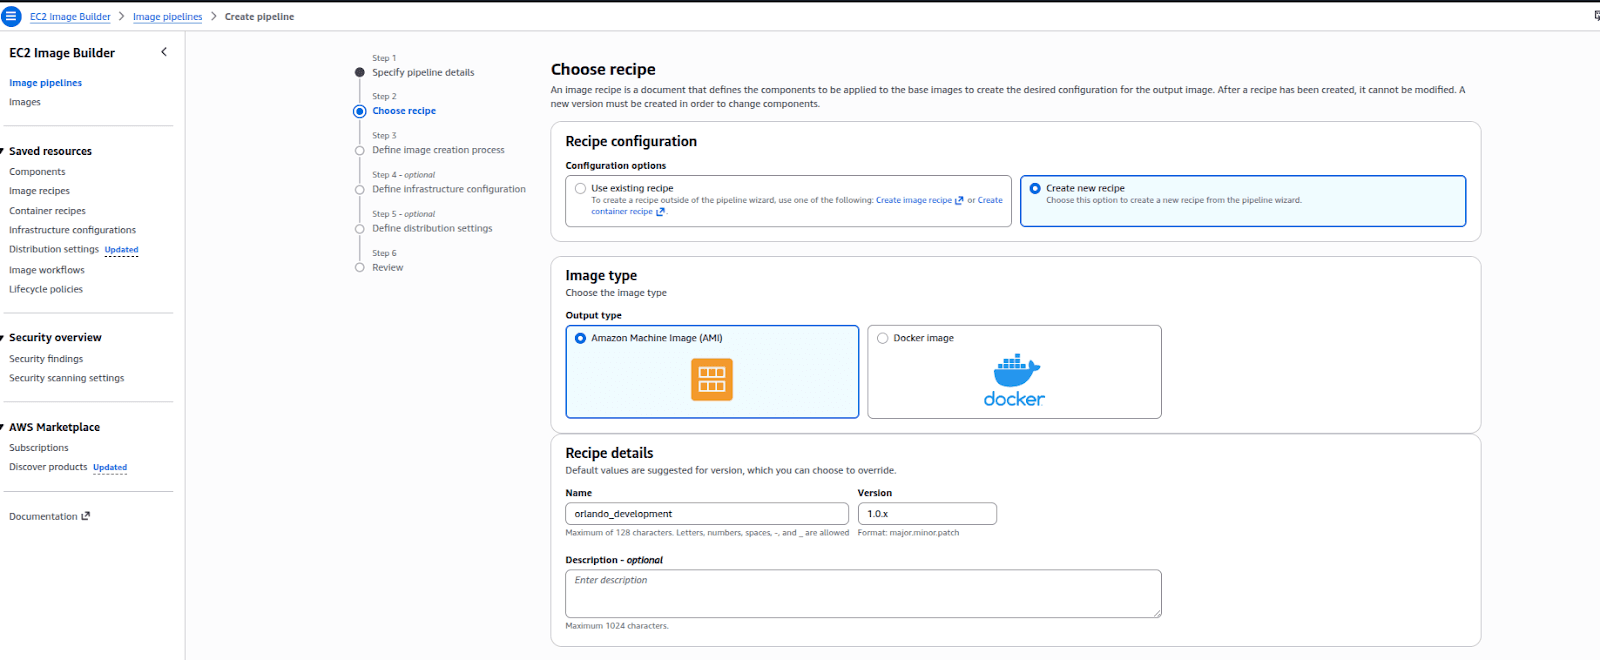Go to Step 1 Specify pipeline details

point(423,72)
